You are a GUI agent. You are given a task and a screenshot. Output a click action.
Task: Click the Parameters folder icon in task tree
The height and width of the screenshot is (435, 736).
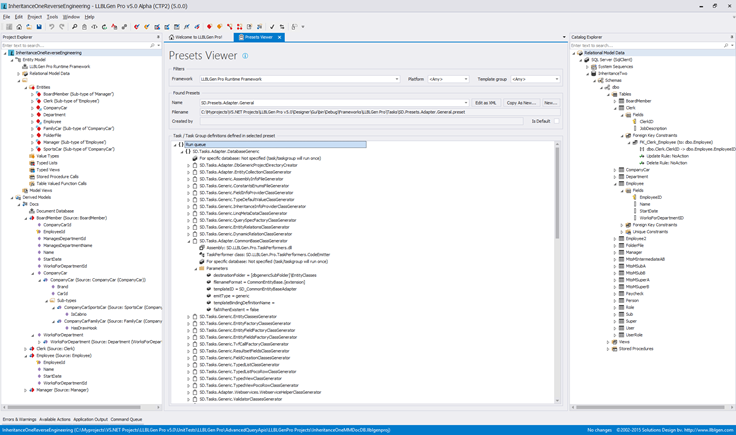(202, 268)
